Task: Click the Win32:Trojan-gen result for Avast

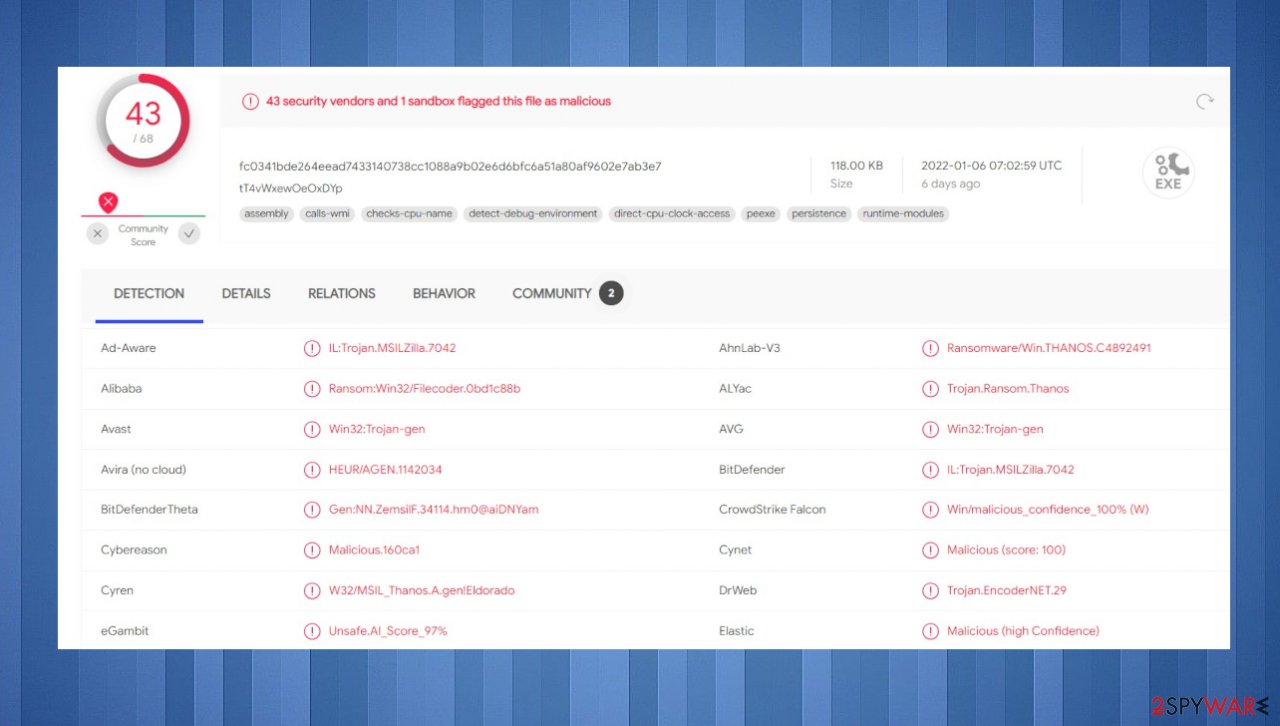Action: (x=377, y=429)
